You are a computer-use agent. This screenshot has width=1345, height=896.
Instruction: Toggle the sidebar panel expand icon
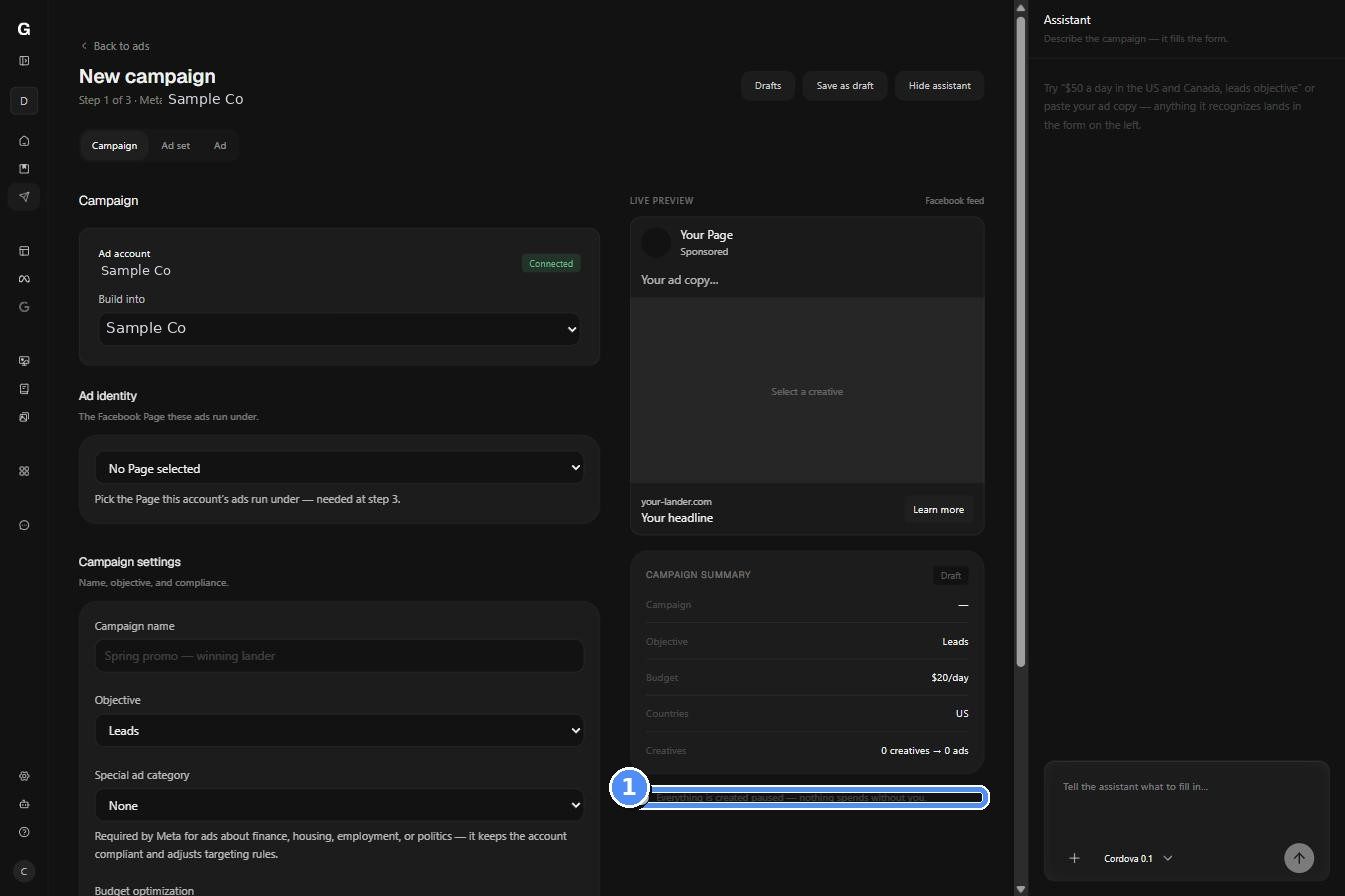(x=24, y=61)
